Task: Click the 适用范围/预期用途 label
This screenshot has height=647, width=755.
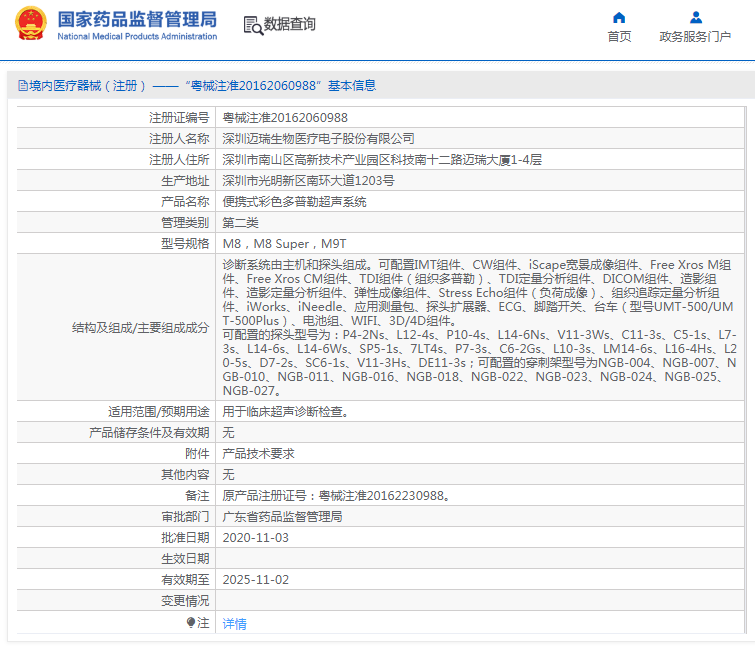Action: tap(159, 412)
